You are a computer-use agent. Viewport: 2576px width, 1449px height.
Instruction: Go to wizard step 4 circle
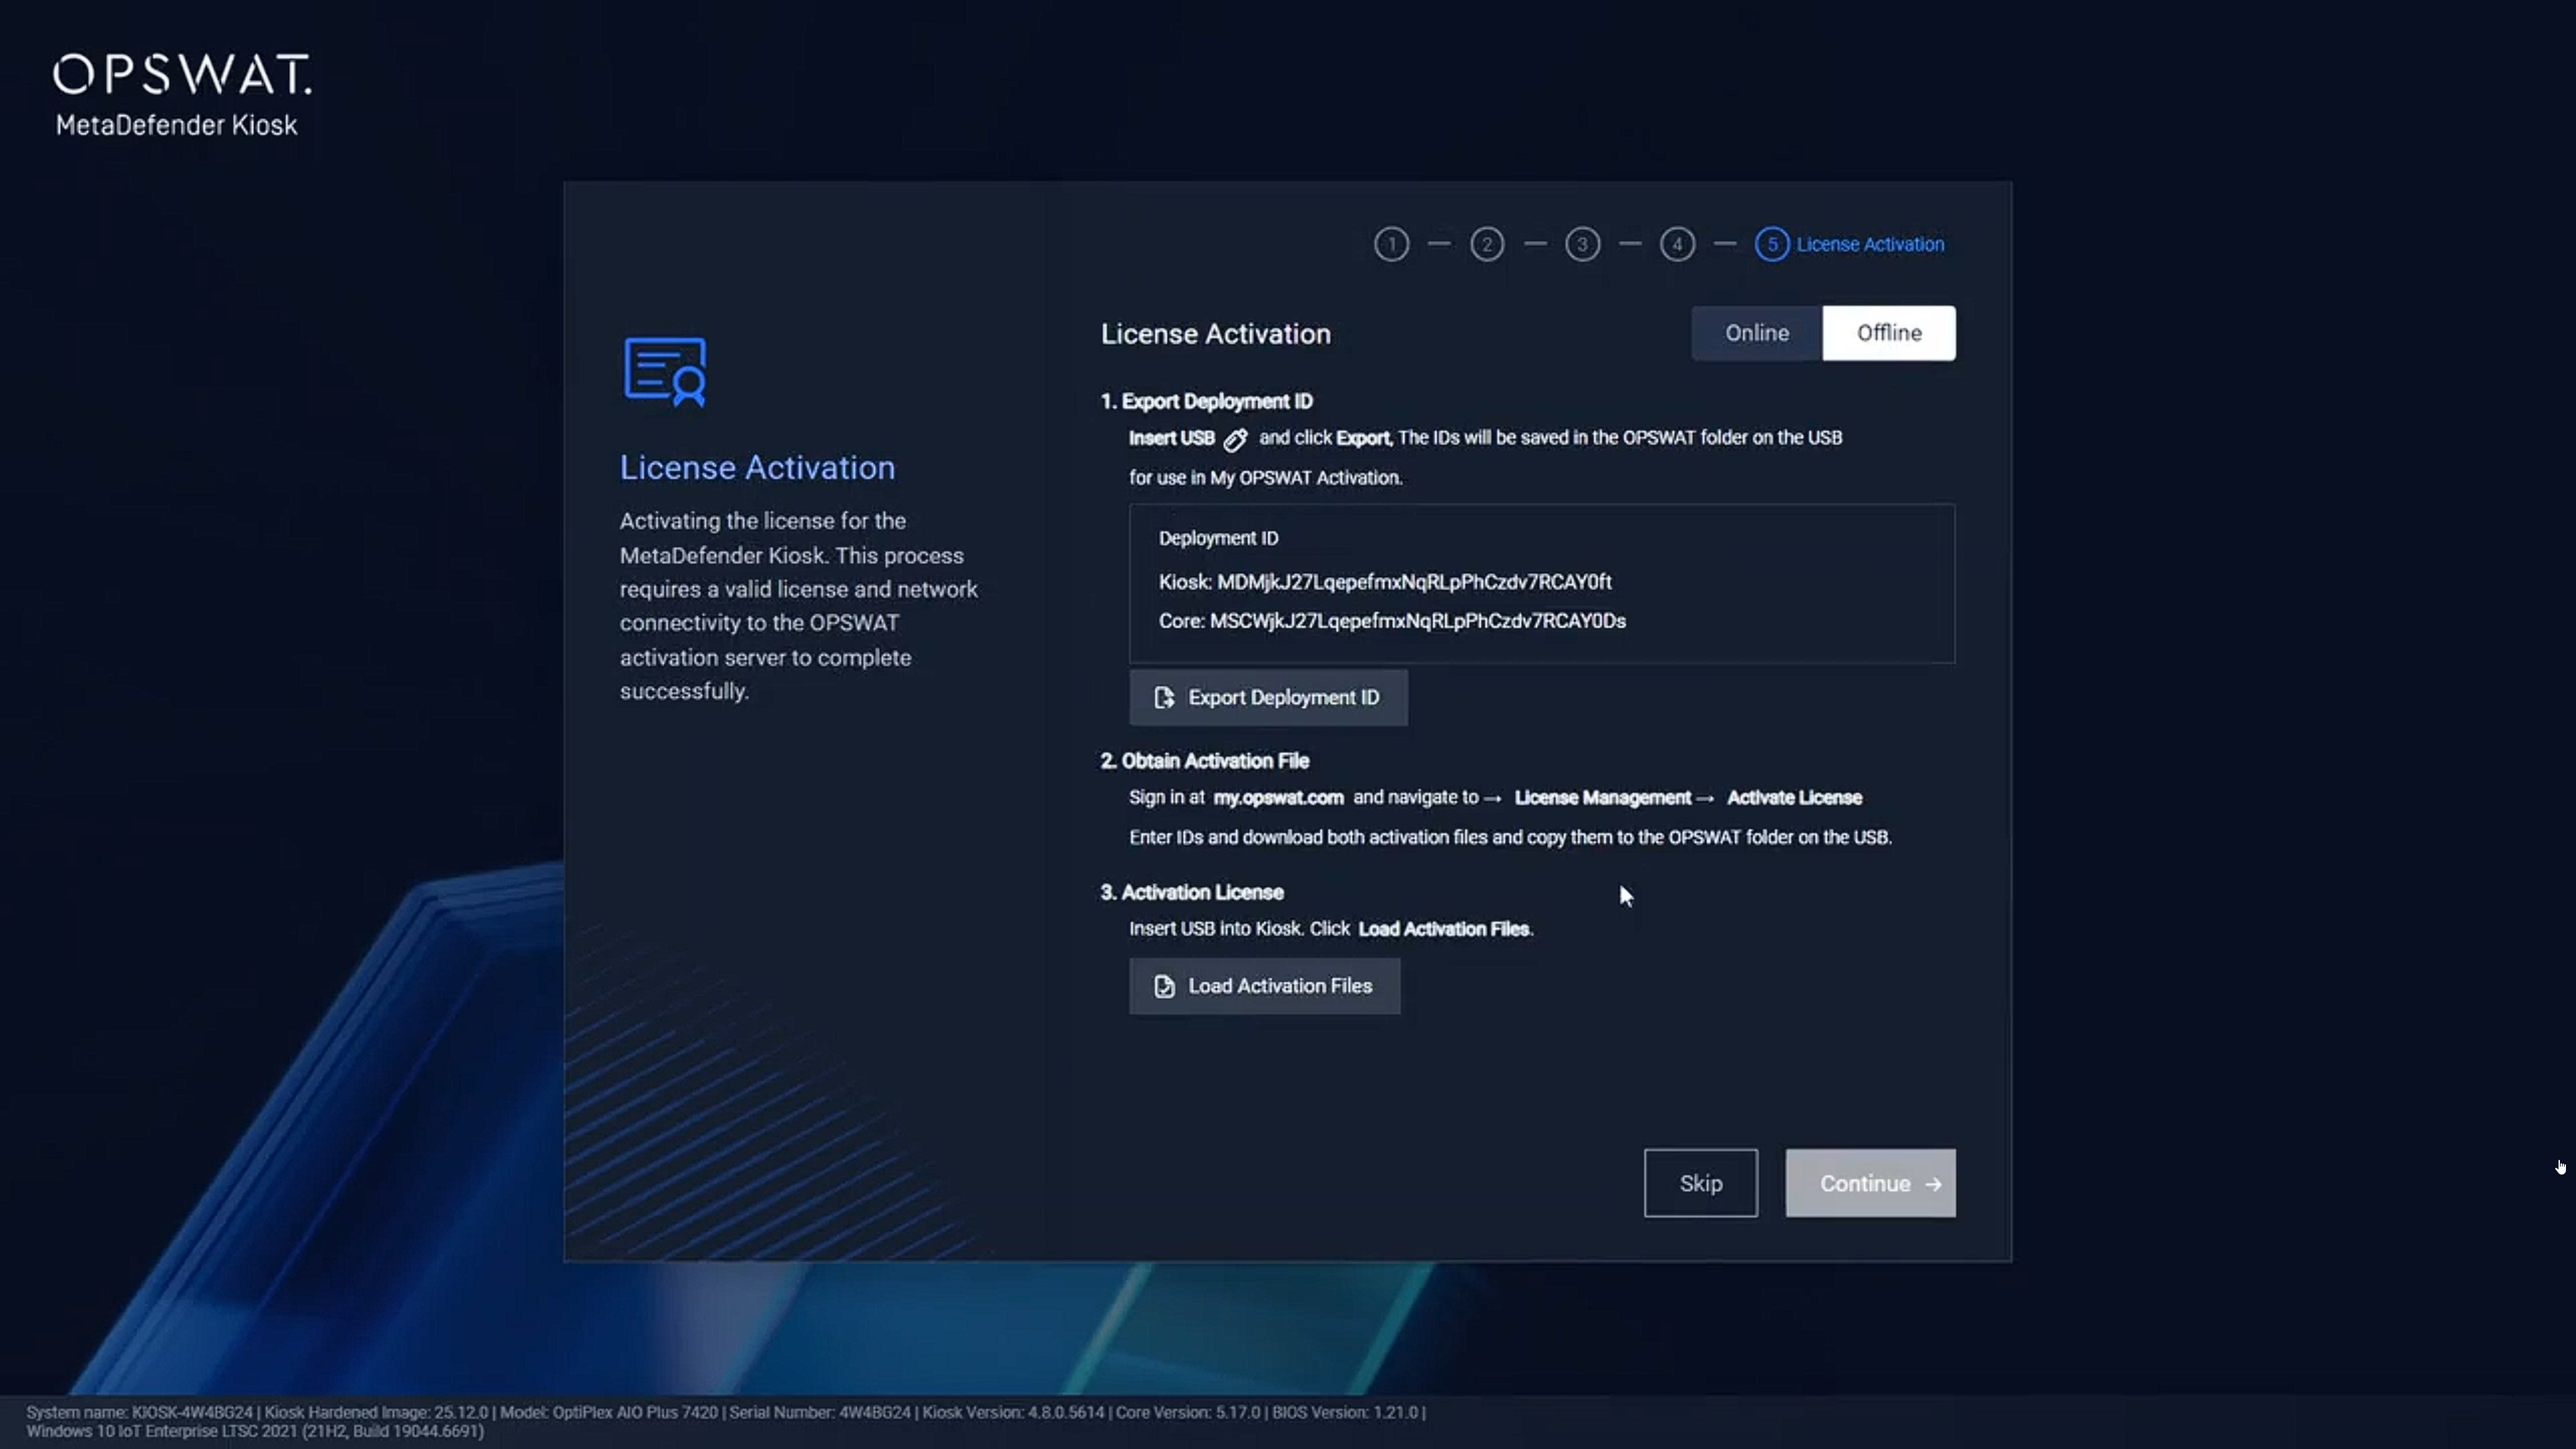(x=1677, y=245)
